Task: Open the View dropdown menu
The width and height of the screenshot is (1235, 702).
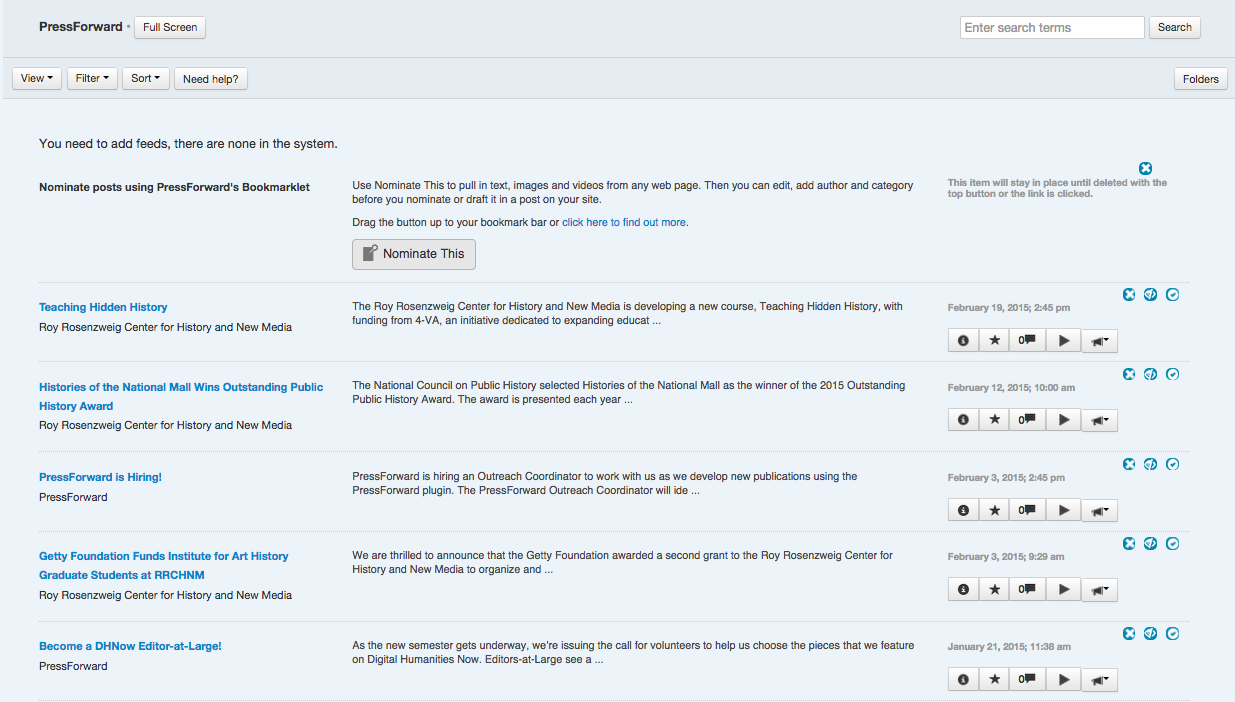Action: pyautogui.click(x=37, y=78)
